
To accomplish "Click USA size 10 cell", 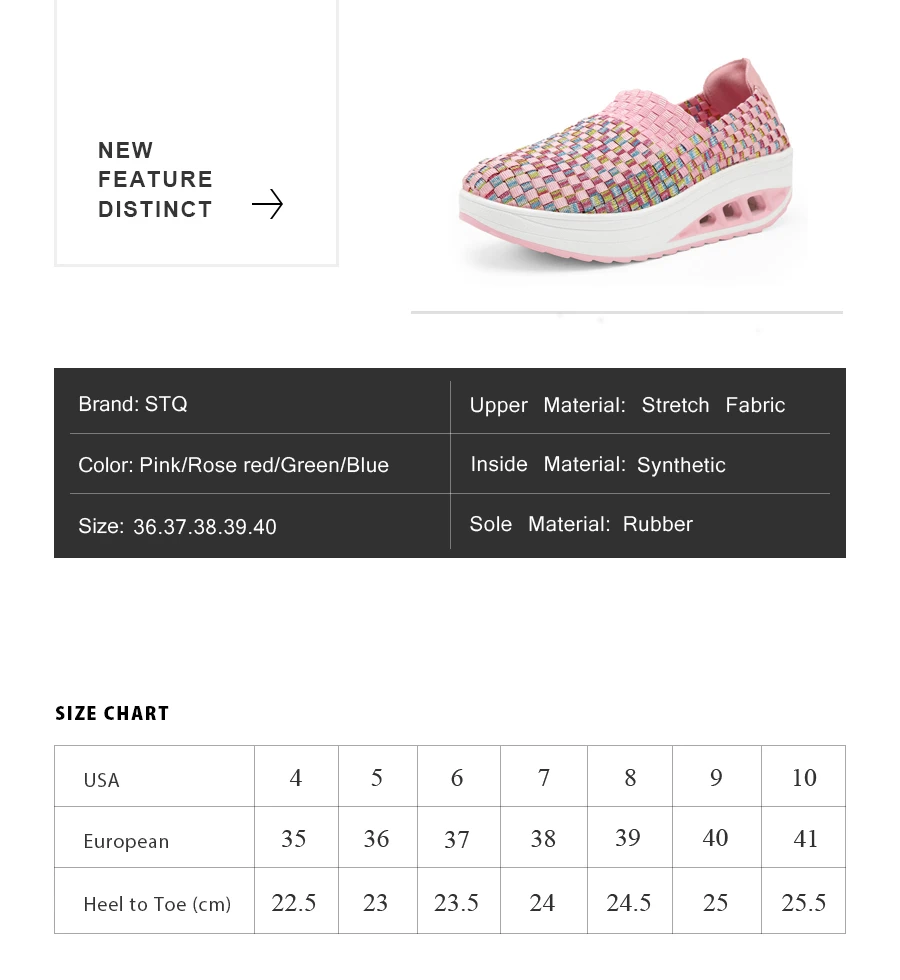I will [803, 776].
